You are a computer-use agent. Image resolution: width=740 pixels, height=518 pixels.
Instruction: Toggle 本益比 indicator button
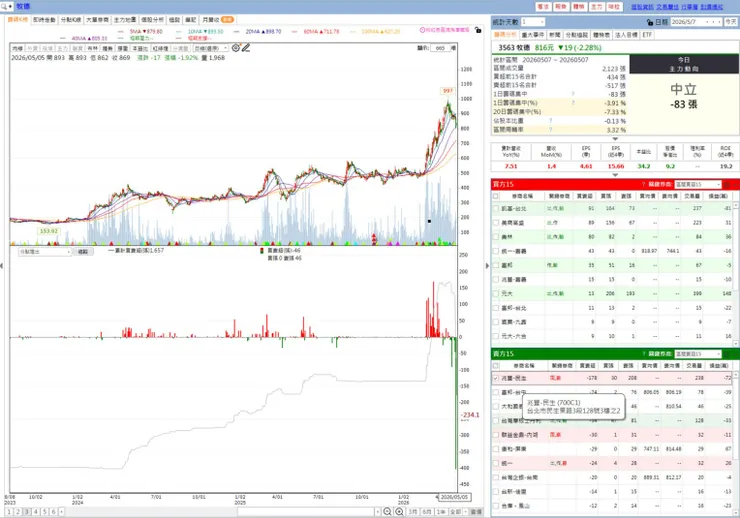140,48
